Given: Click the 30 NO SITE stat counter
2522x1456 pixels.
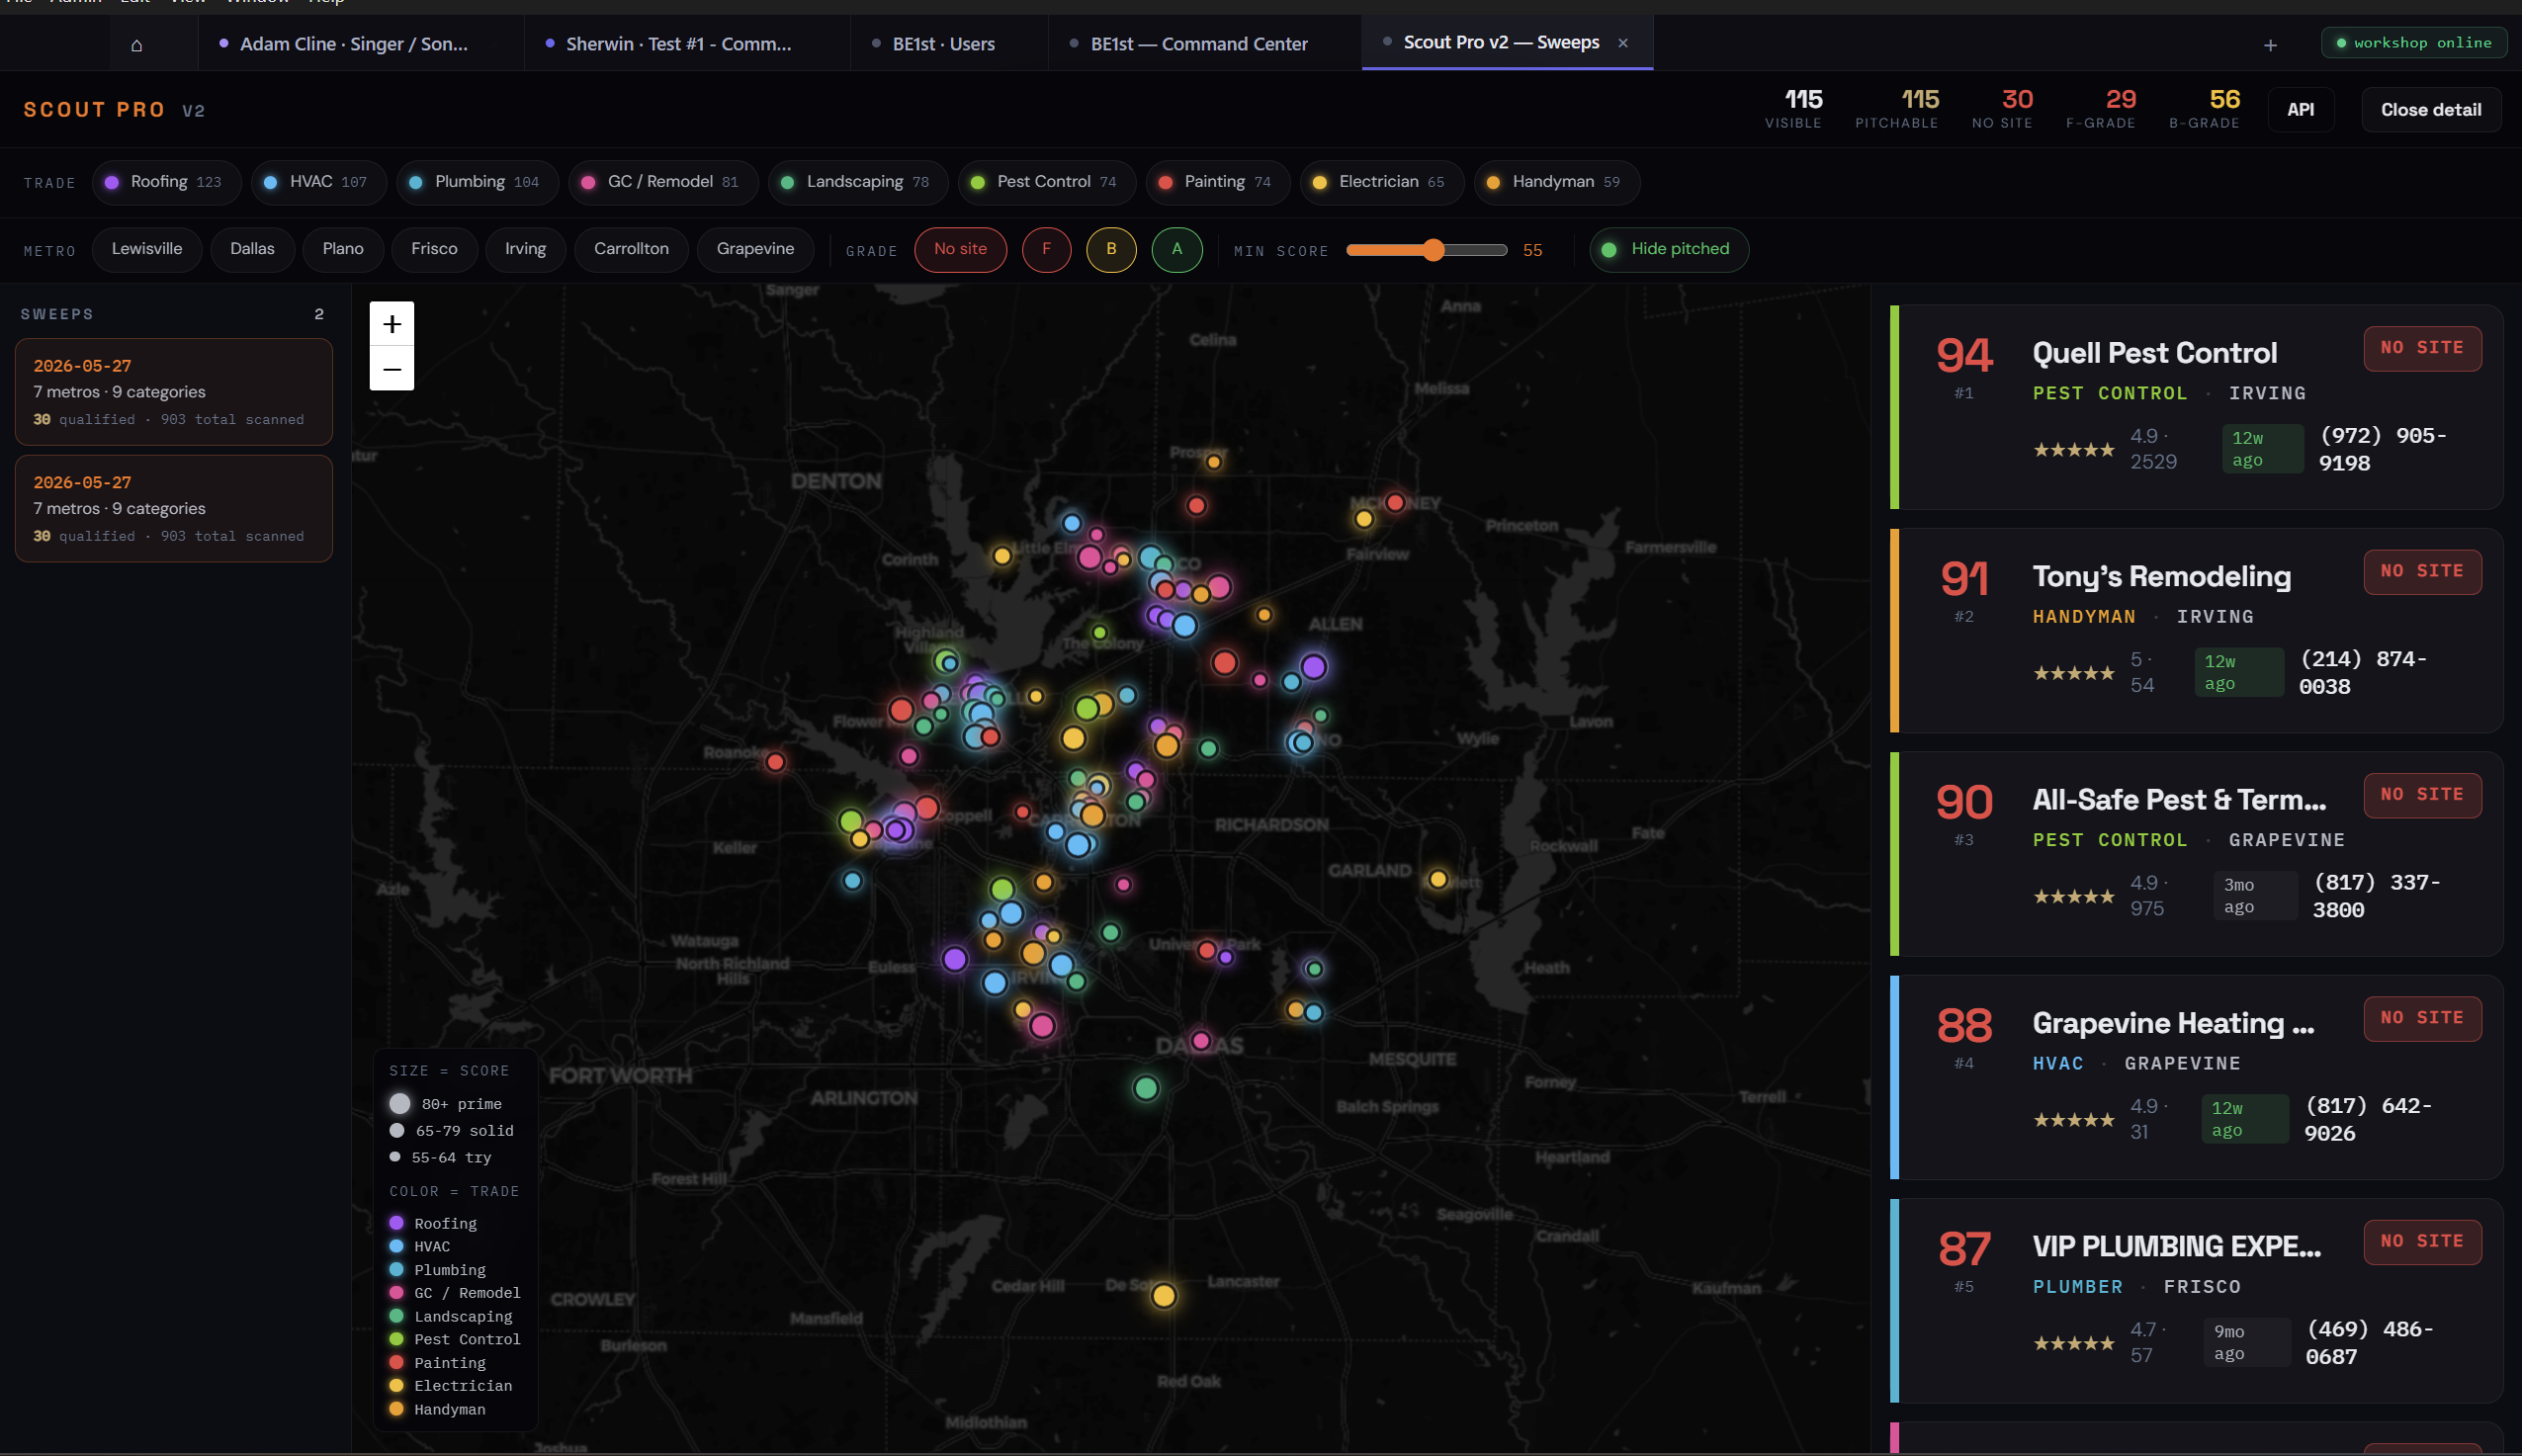Looking at the screenshot, I should click(x=2002, y=108).
